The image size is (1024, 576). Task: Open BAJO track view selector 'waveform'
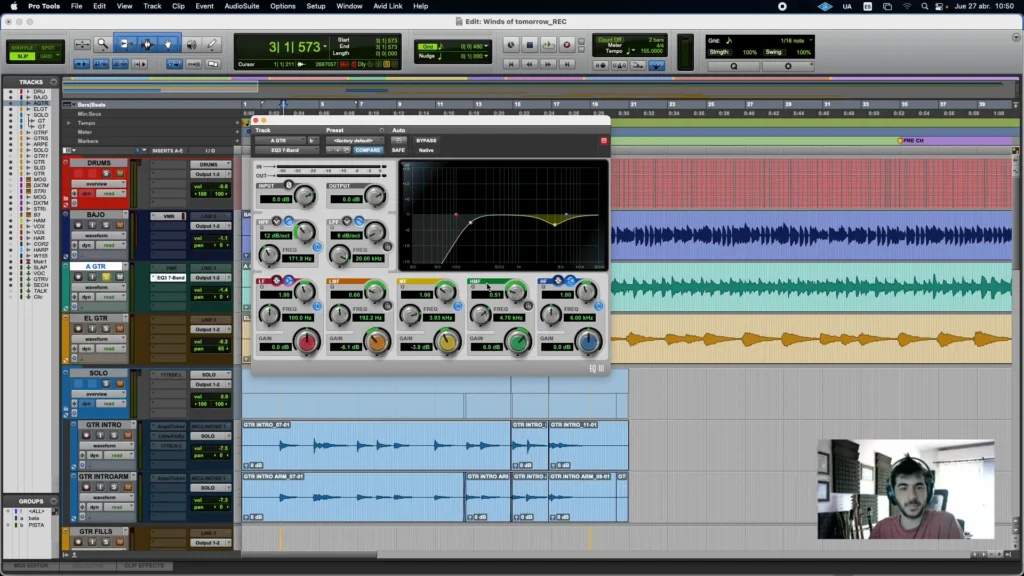point(101,236)
